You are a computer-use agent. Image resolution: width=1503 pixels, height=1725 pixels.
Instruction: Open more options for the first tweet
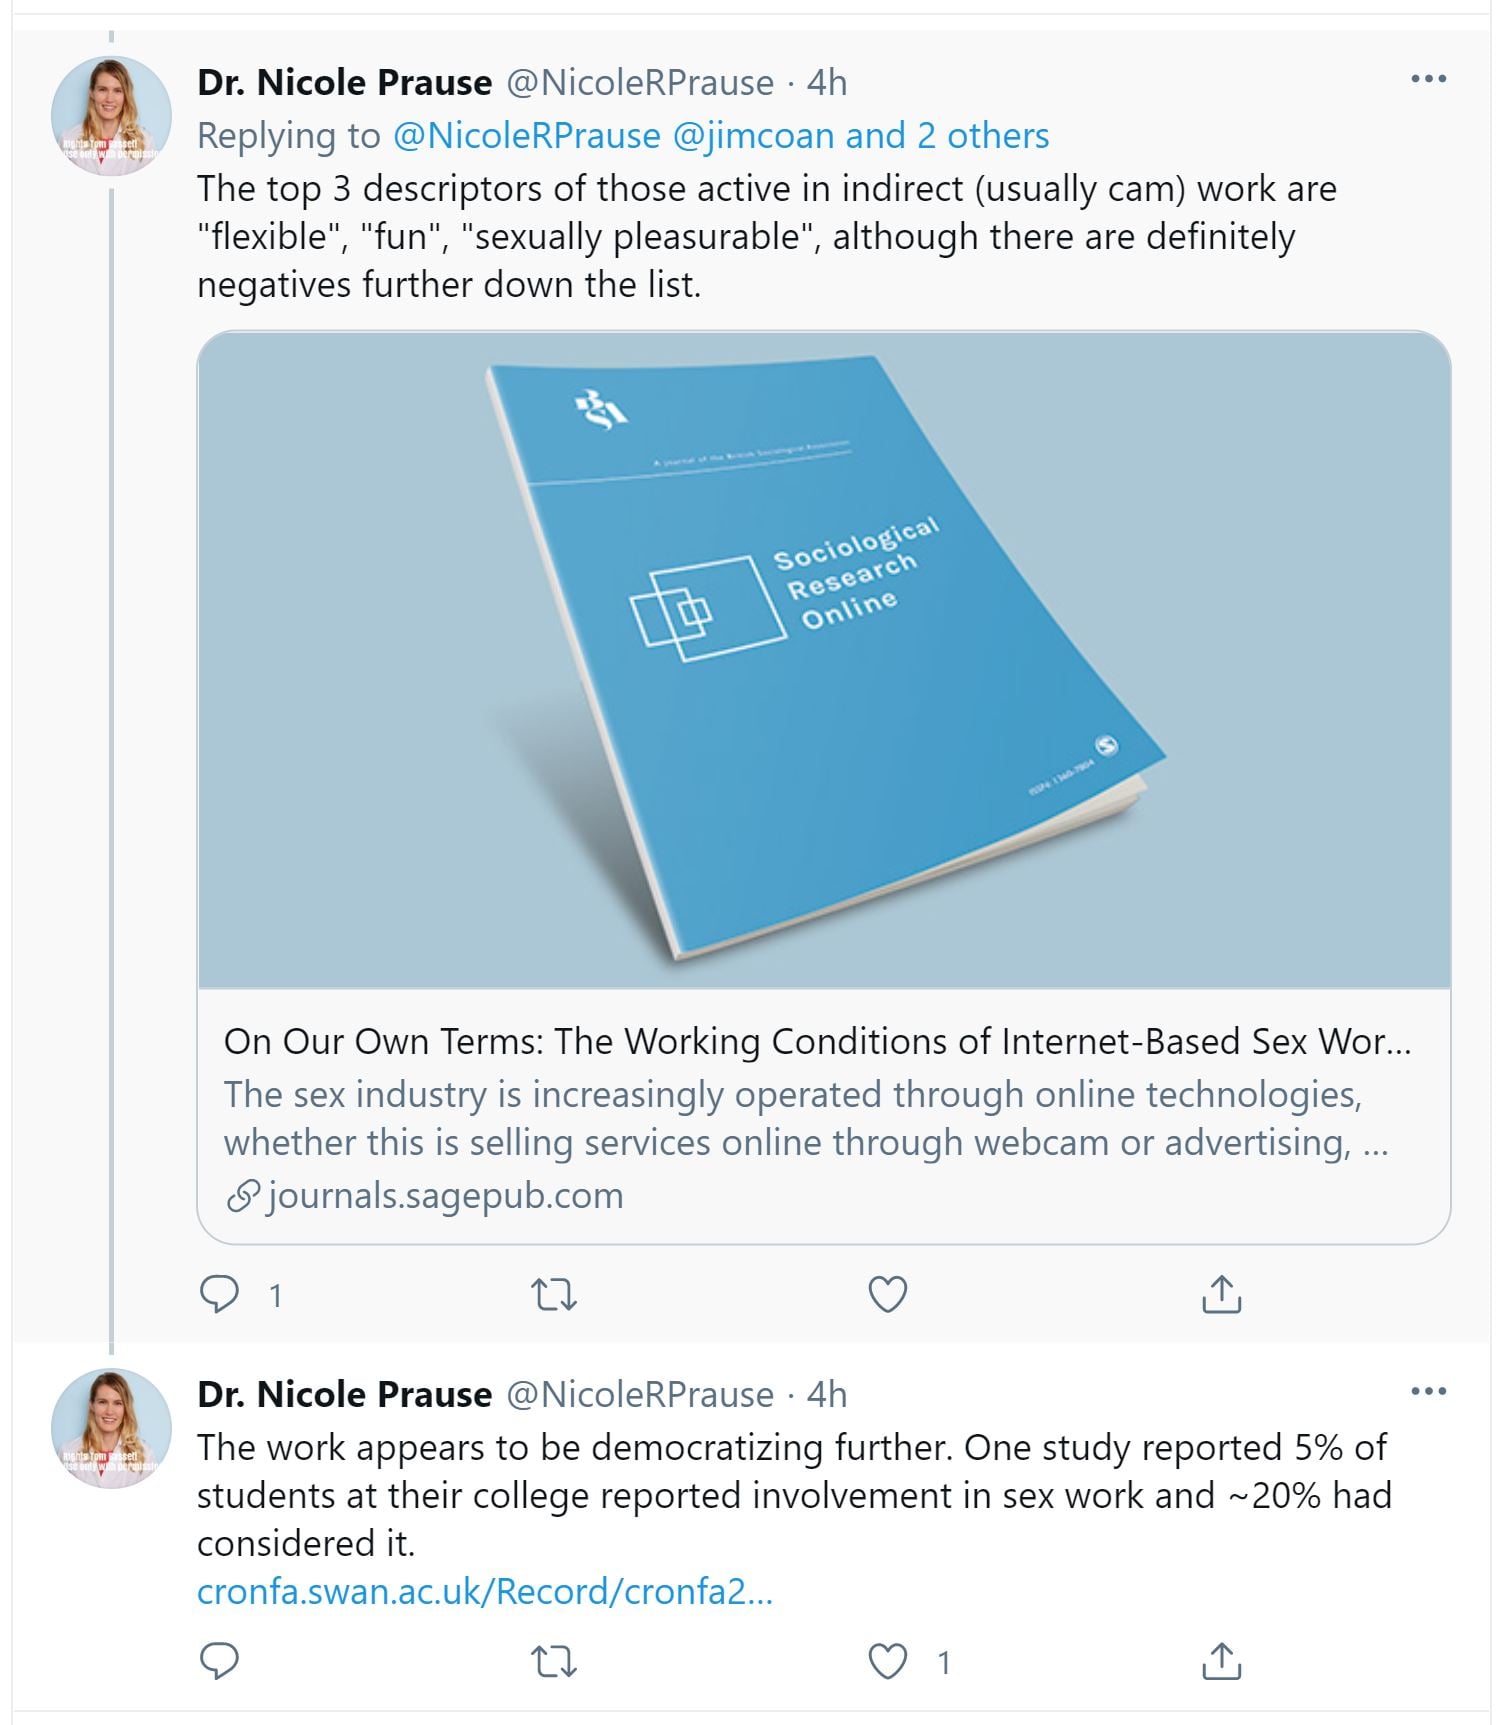(x=1428, y=79)
